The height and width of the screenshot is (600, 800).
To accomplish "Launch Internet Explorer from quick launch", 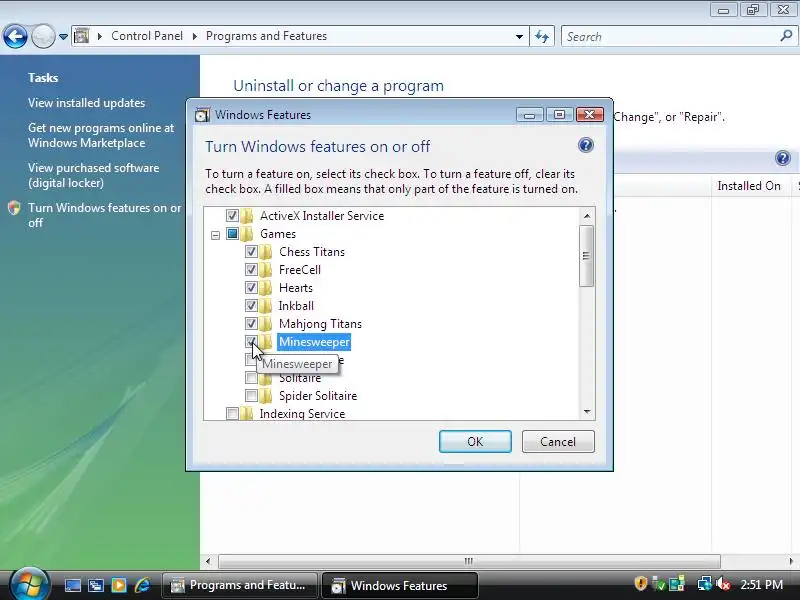I will coord(142,585).
